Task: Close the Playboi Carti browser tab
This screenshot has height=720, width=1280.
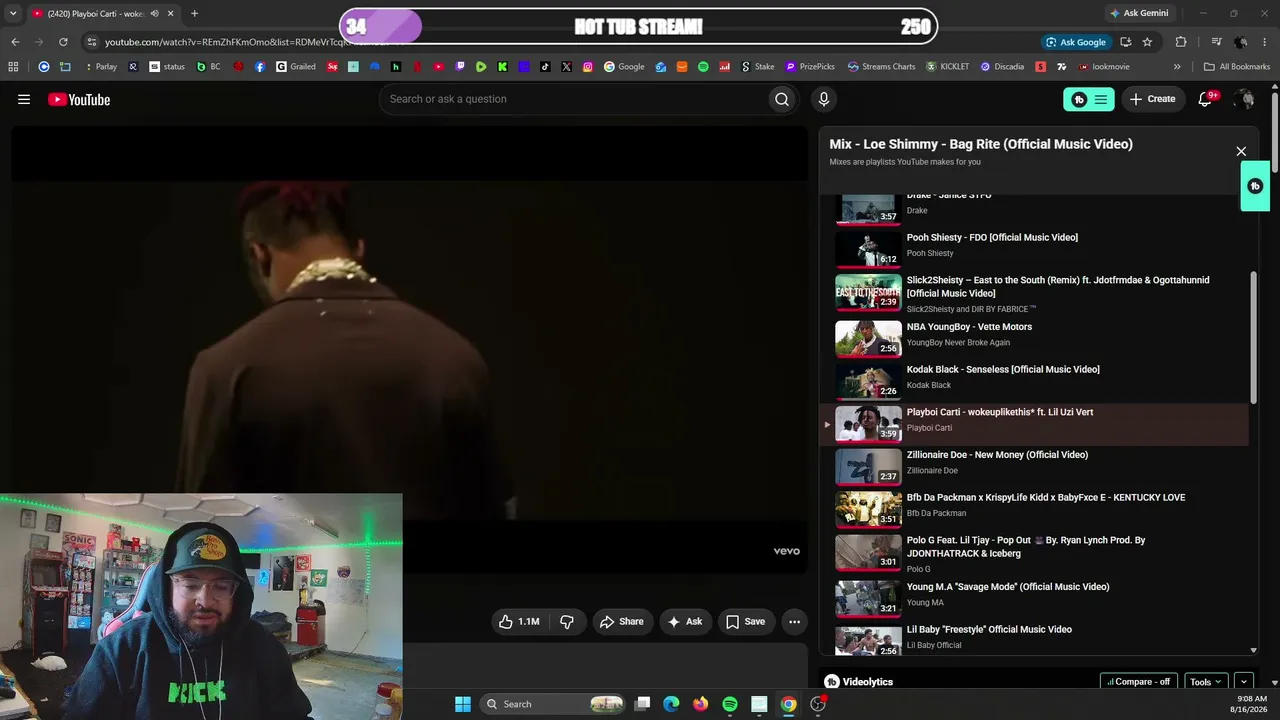Action: 171,14
